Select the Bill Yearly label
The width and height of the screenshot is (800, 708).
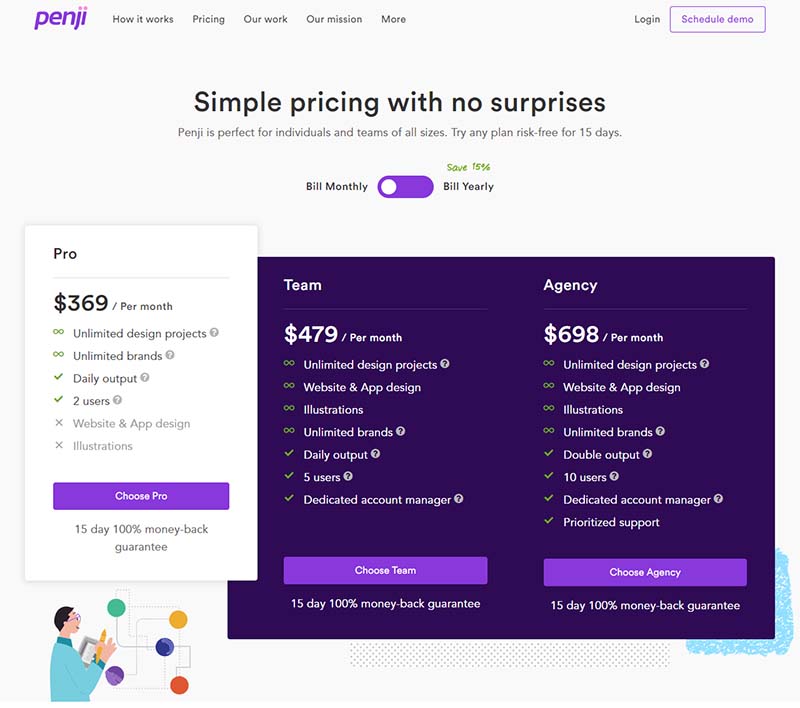[x=468, y=187]
